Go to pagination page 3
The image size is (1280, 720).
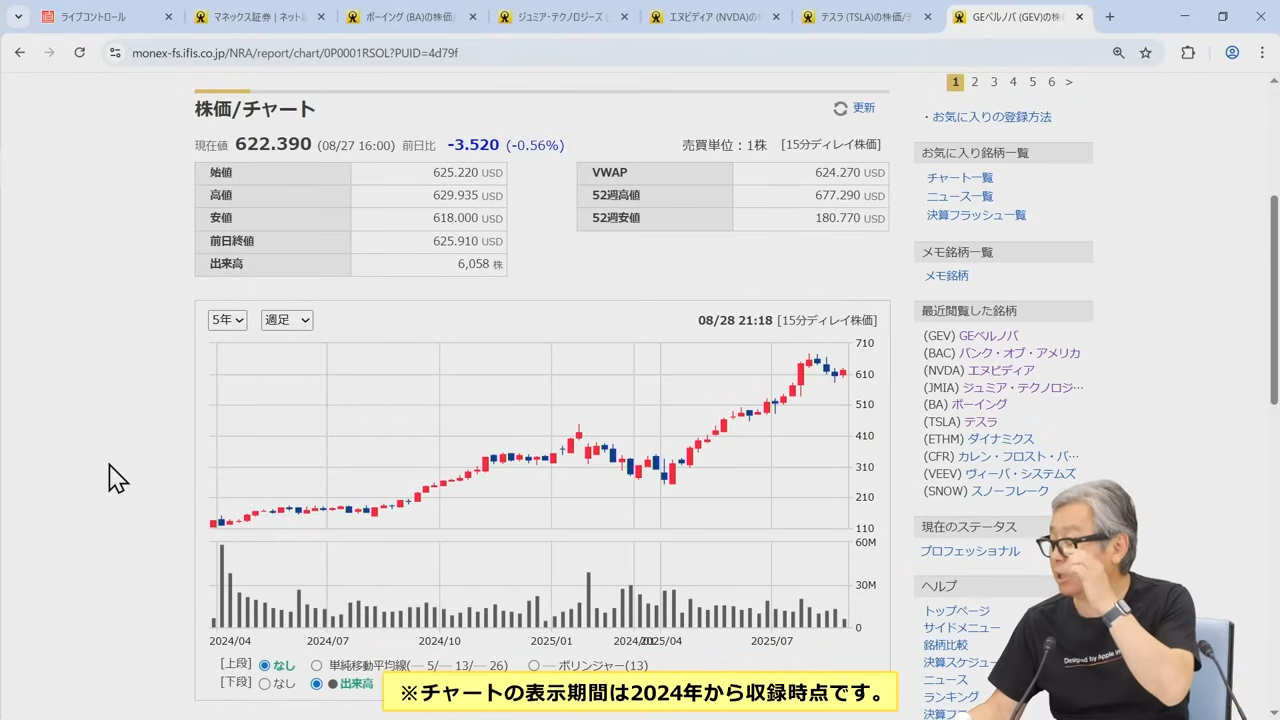pos(994,82)
